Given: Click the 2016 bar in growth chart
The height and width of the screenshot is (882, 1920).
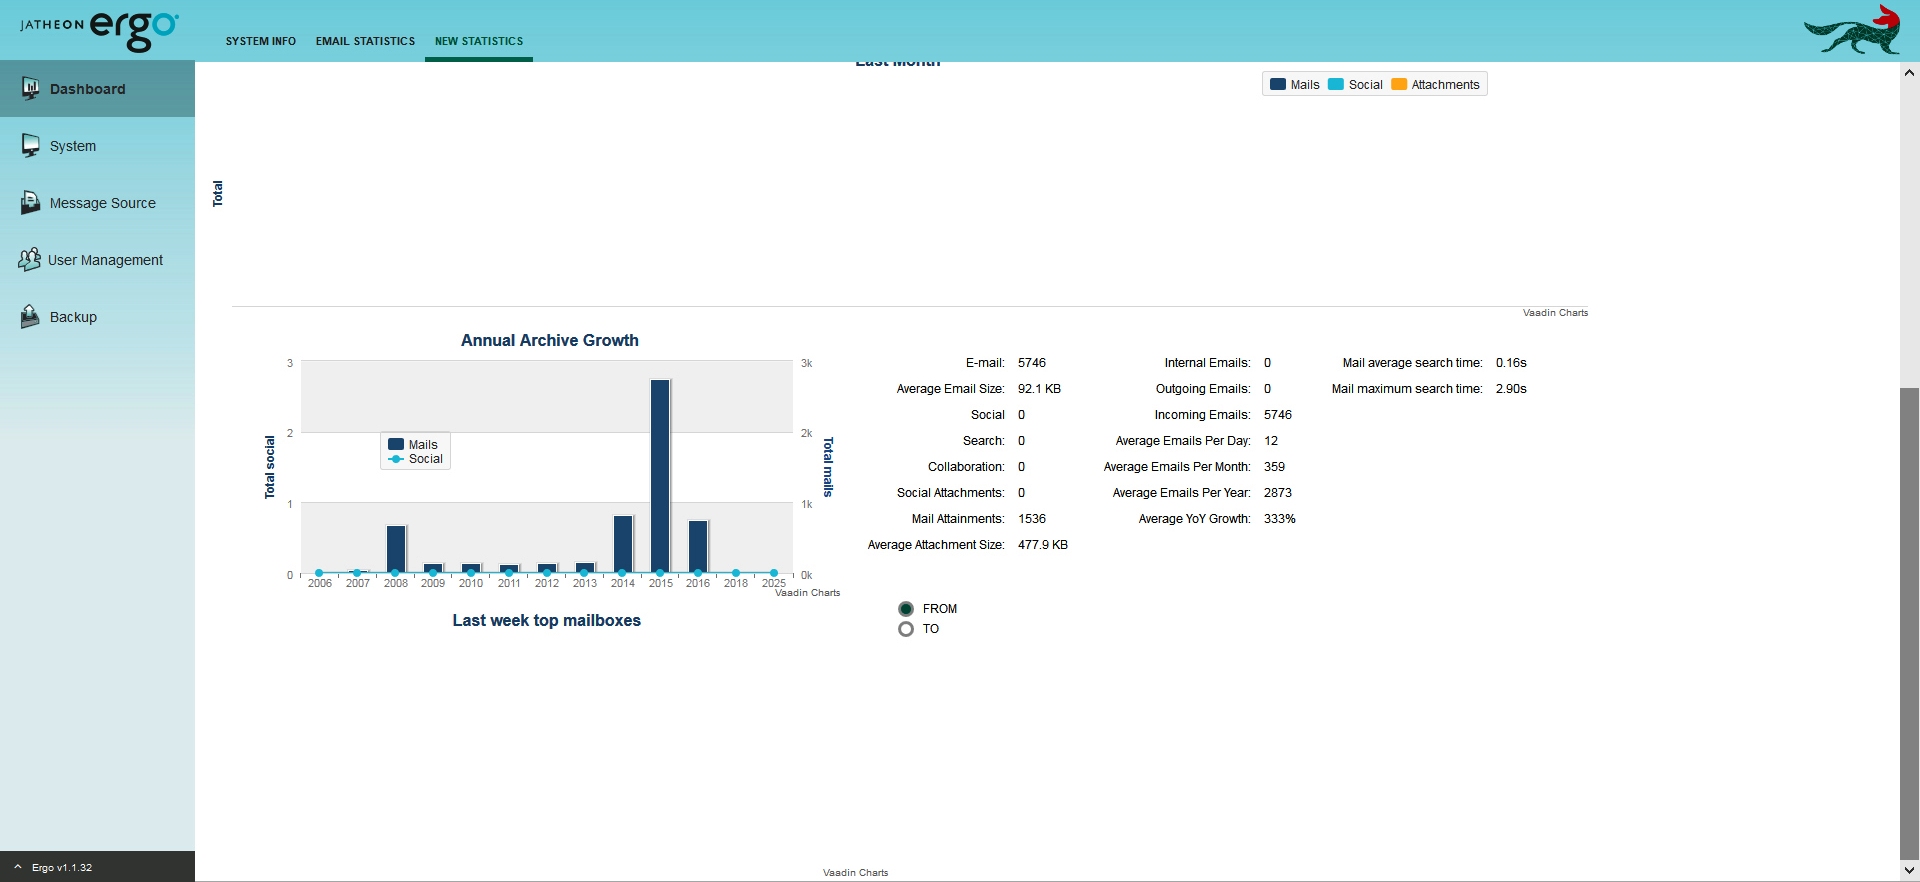Looking at the screenshot, I should [x=698, y=547].
